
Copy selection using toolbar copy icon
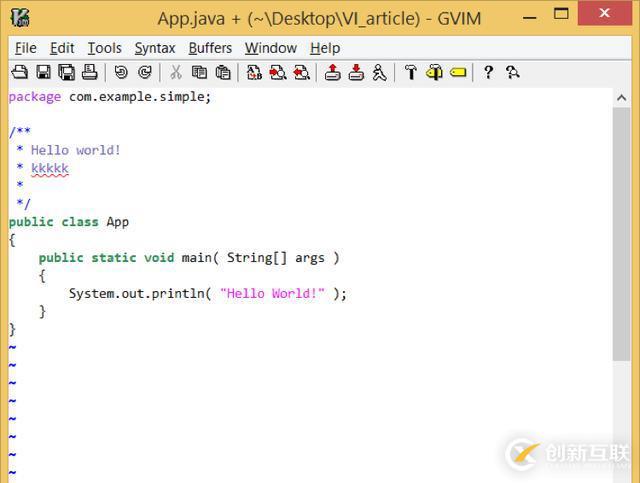pyautogui.click(x=199, y=72)
